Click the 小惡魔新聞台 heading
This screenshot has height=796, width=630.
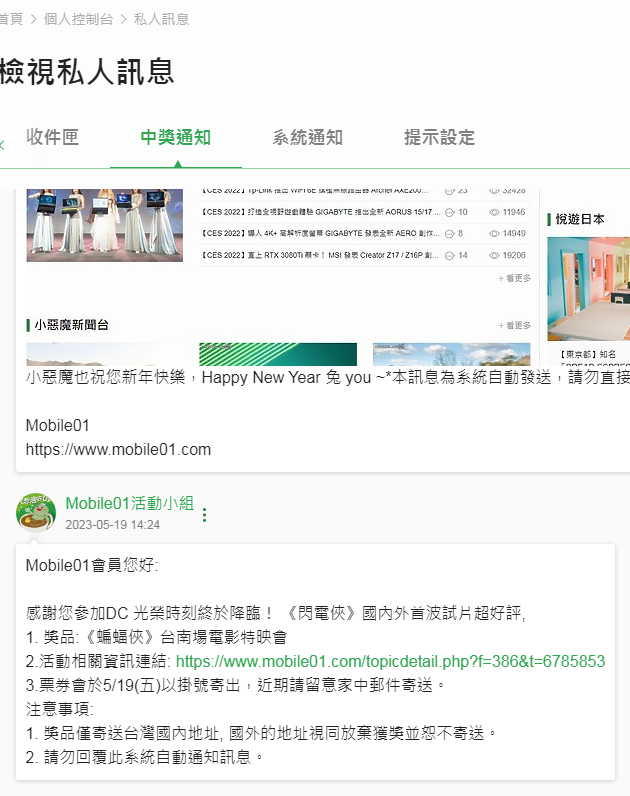[72, 325]
